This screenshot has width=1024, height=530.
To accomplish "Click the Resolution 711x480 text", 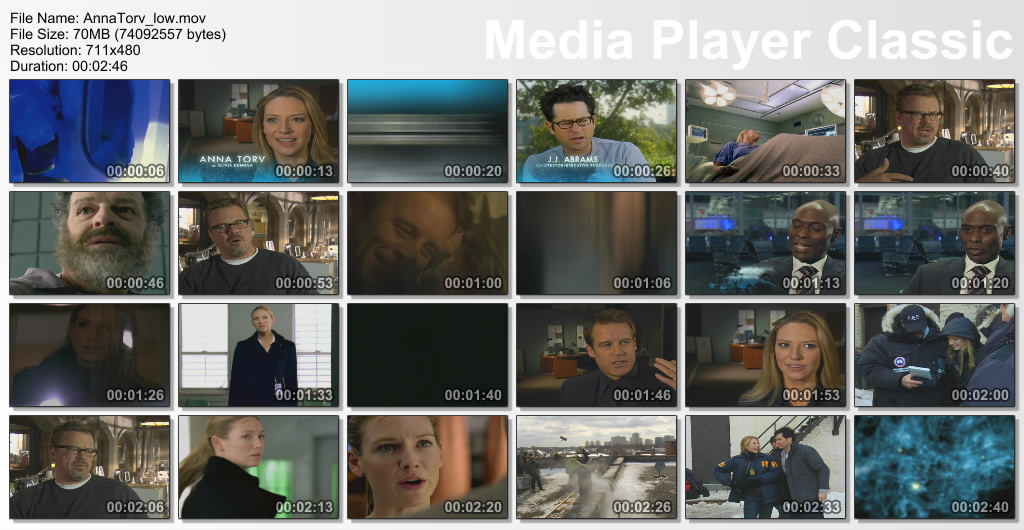I will click(x=75, y=50).
